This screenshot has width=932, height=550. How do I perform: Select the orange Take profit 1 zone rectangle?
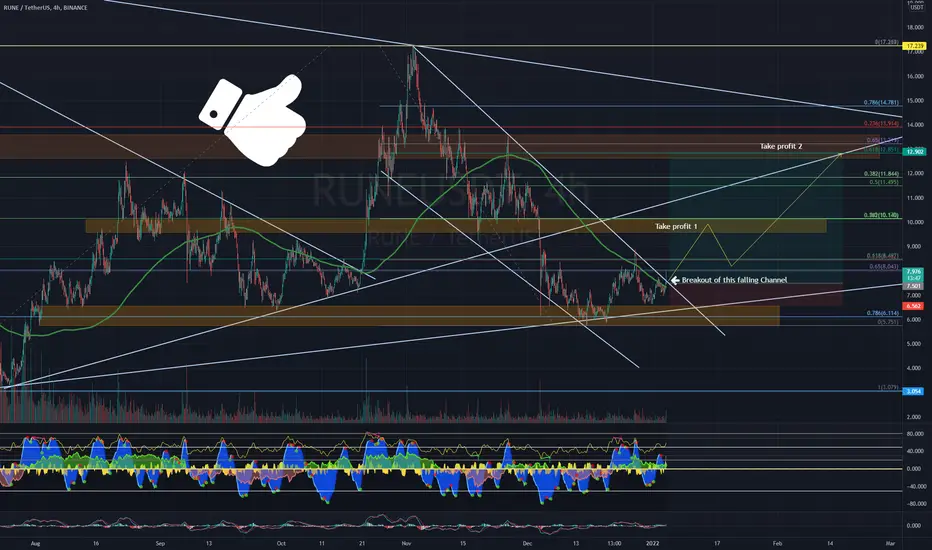[456, 226]
